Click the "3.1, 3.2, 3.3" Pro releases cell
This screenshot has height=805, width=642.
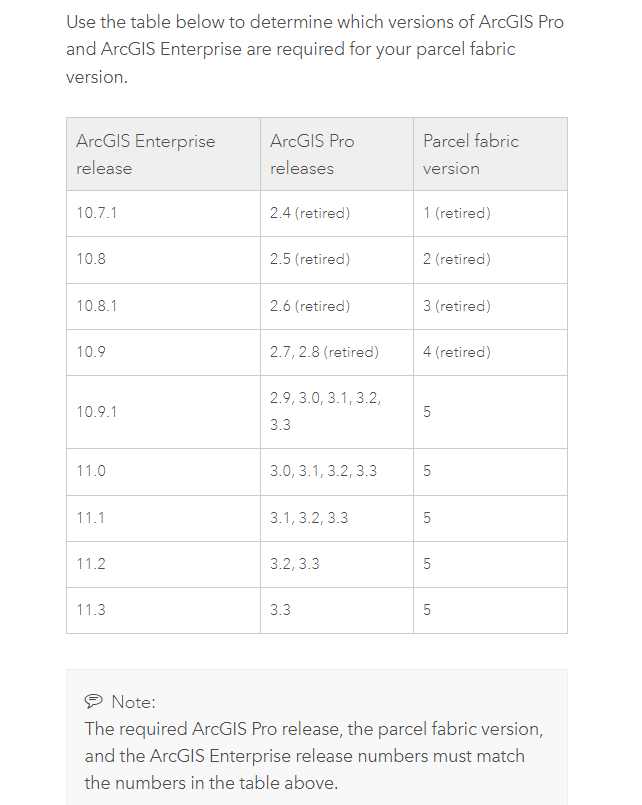point(309,518)
